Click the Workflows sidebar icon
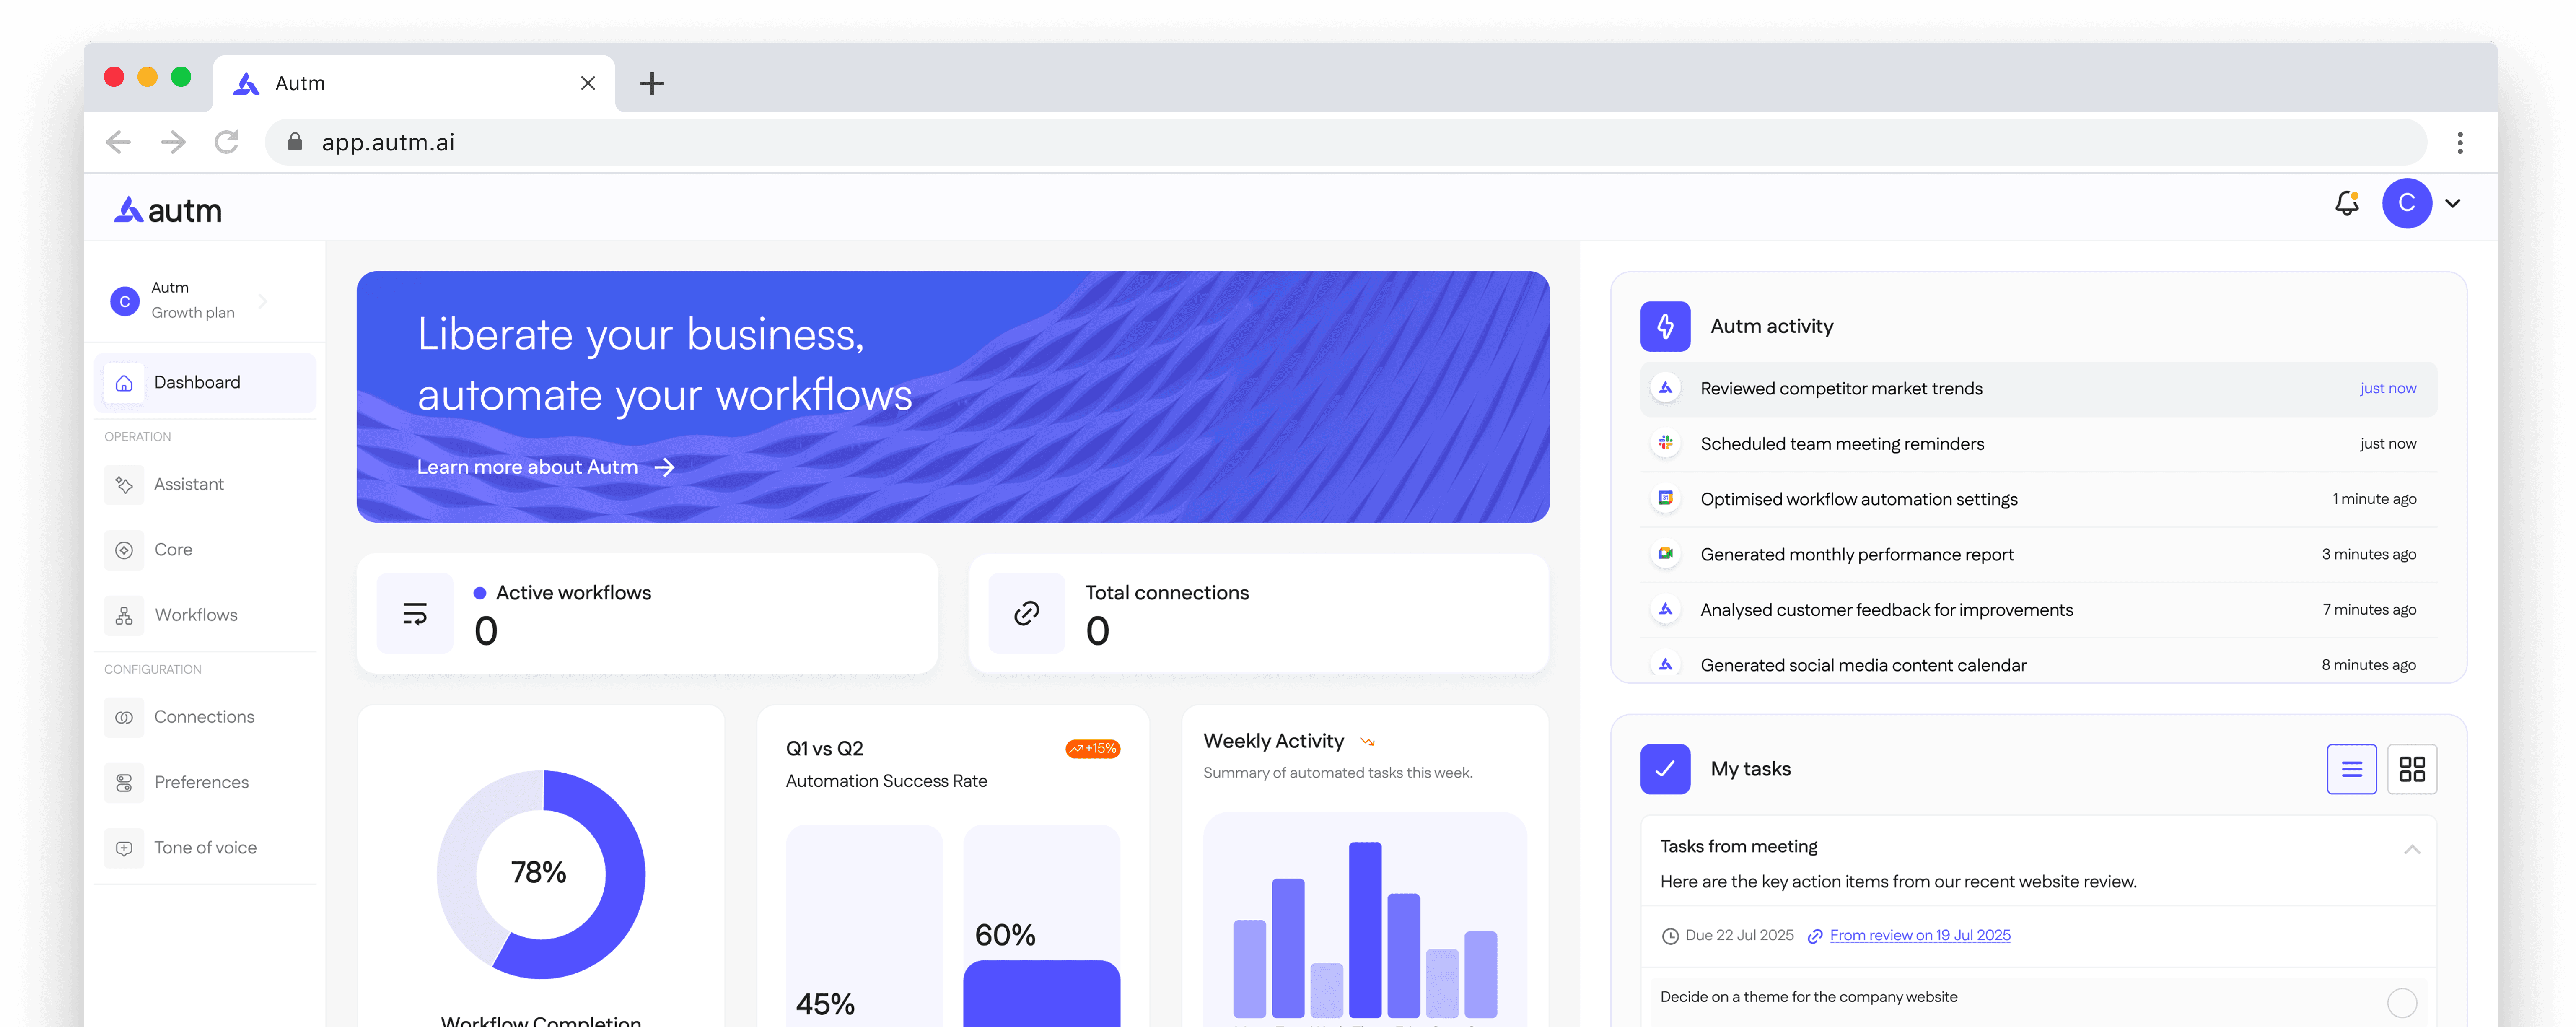This screenshot has height=1027, width=2576. (x=124, y=615)
